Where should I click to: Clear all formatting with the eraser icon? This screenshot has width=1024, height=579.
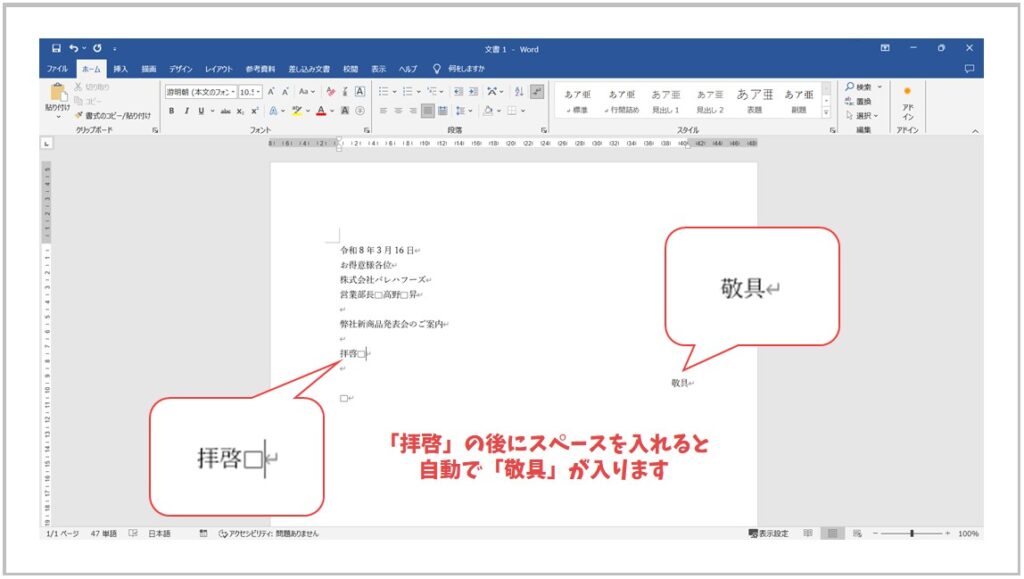(x=330, y=92)
